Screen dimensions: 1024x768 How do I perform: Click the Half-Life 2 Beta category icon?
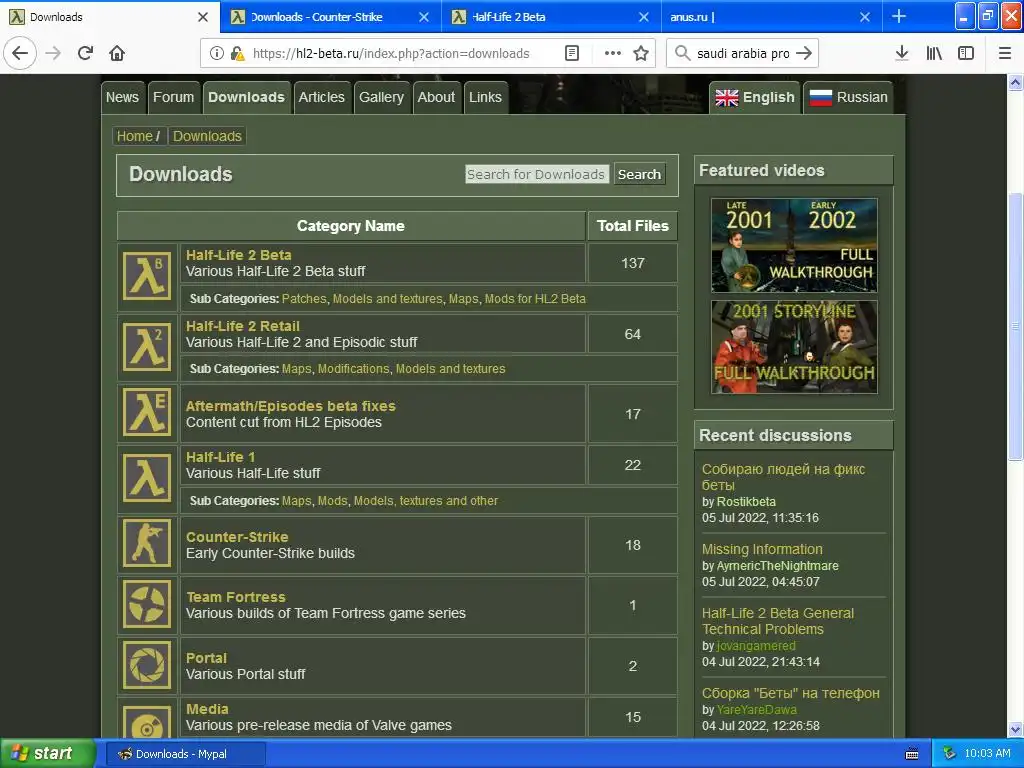(x=147, y=277)
